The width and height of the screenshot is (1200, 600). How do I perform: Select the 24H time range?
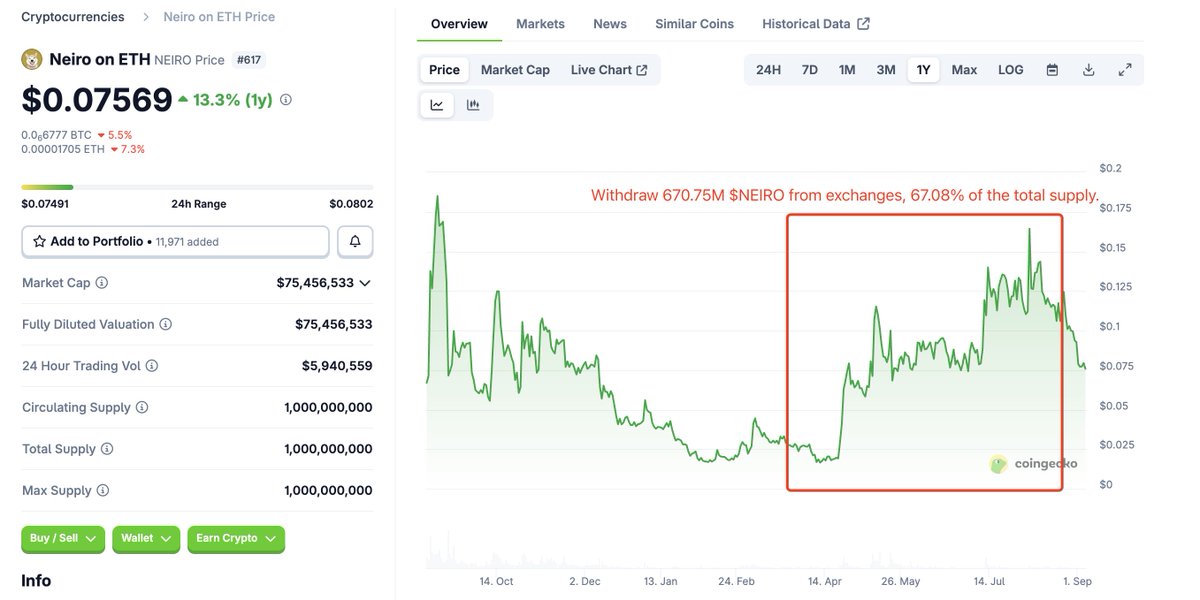[768, 70]
